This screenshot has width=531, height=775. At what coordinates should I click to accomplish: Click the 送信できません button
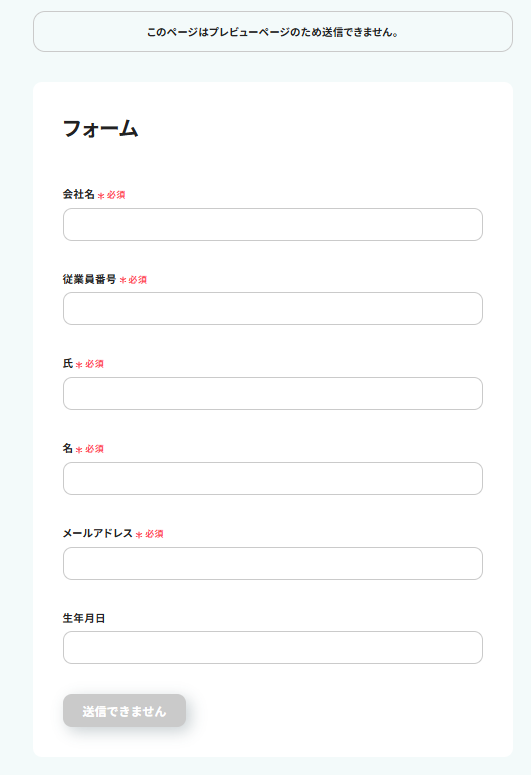click(x=125, y=711)
